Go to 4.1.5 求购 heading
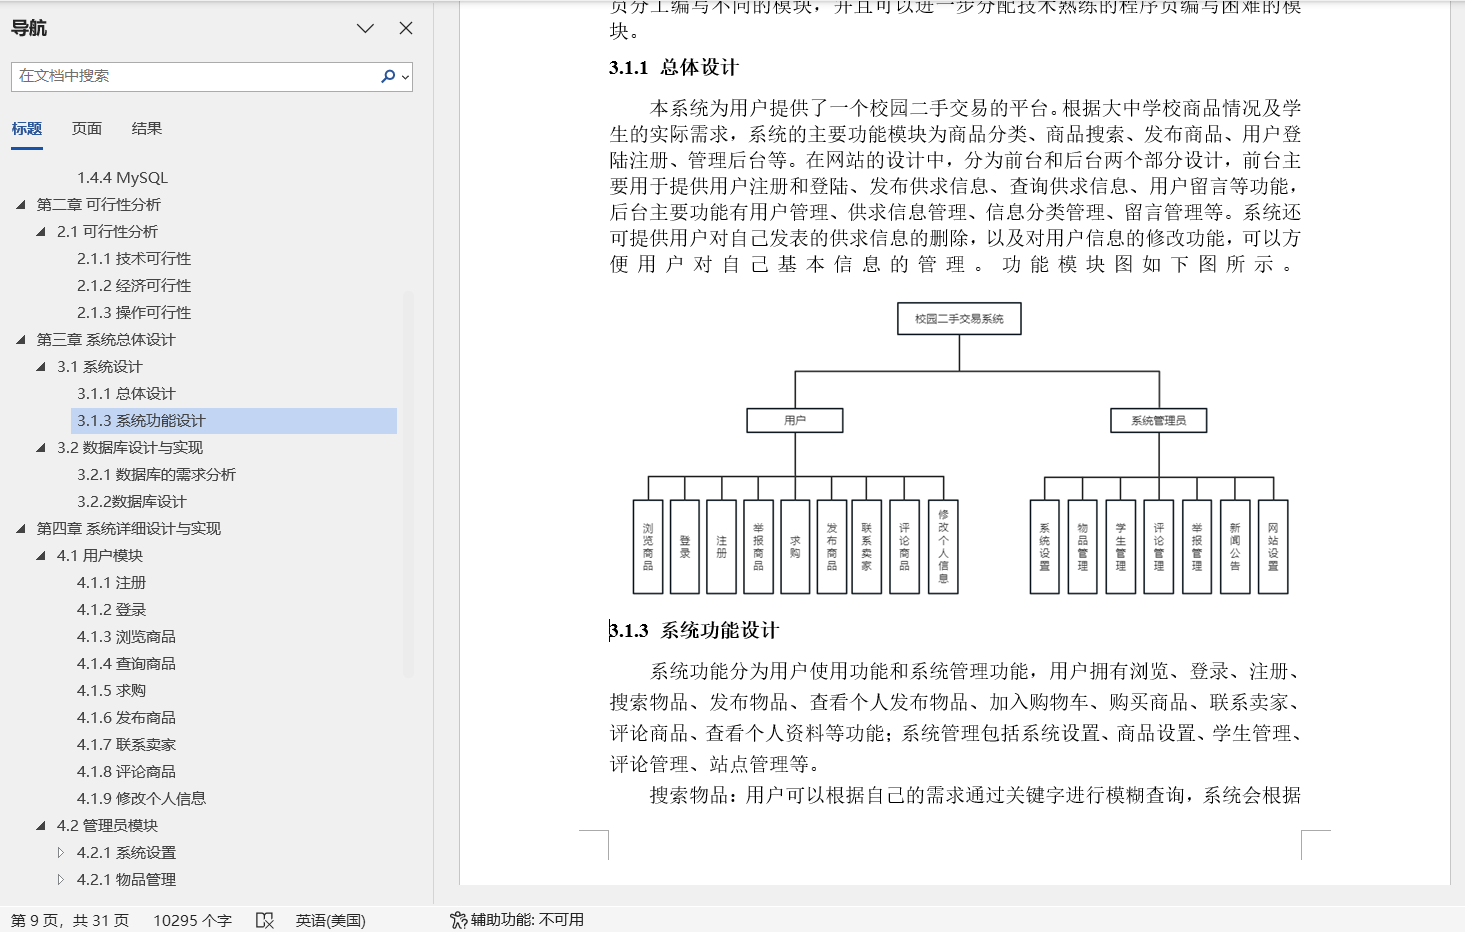This screenshot has width=1465, height=932. [x=111, y=691]
